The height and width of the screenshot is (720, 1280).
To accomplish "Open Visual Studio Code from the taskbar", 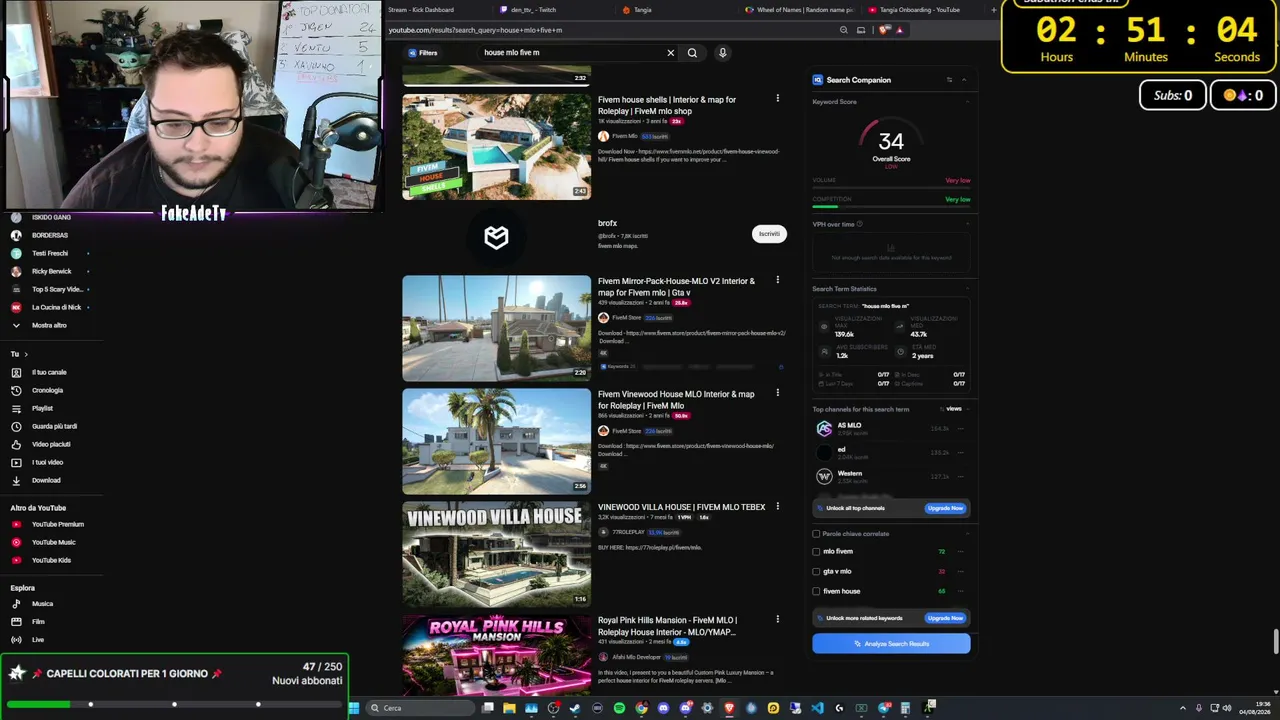I will point(817,708).
